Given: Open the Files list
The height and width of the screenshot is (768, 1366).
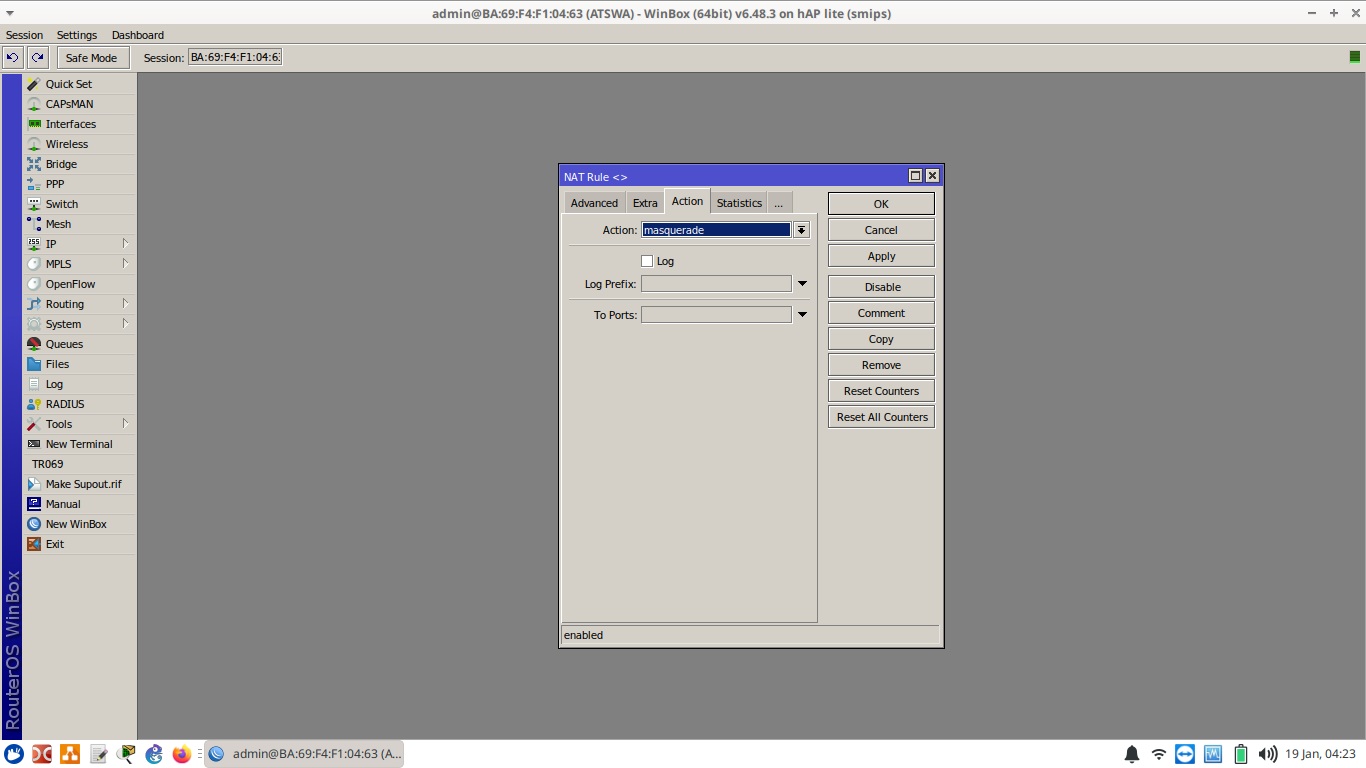Looking at the screenshot, I should pos(79,364).
